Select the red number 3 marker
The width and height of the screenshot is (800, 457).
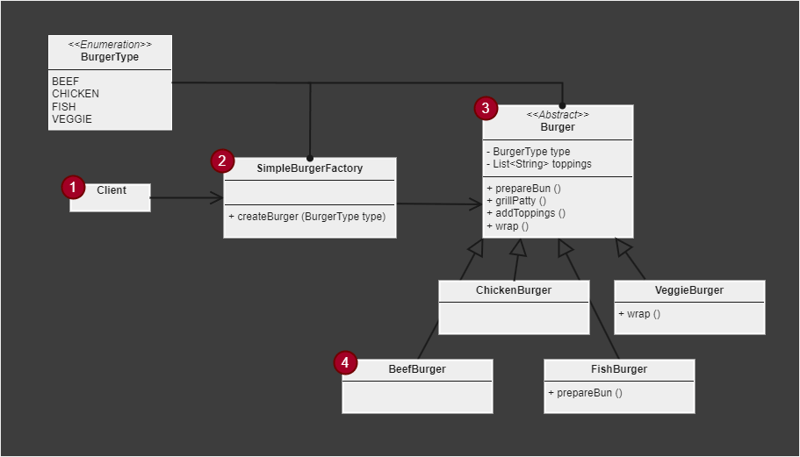485,108
